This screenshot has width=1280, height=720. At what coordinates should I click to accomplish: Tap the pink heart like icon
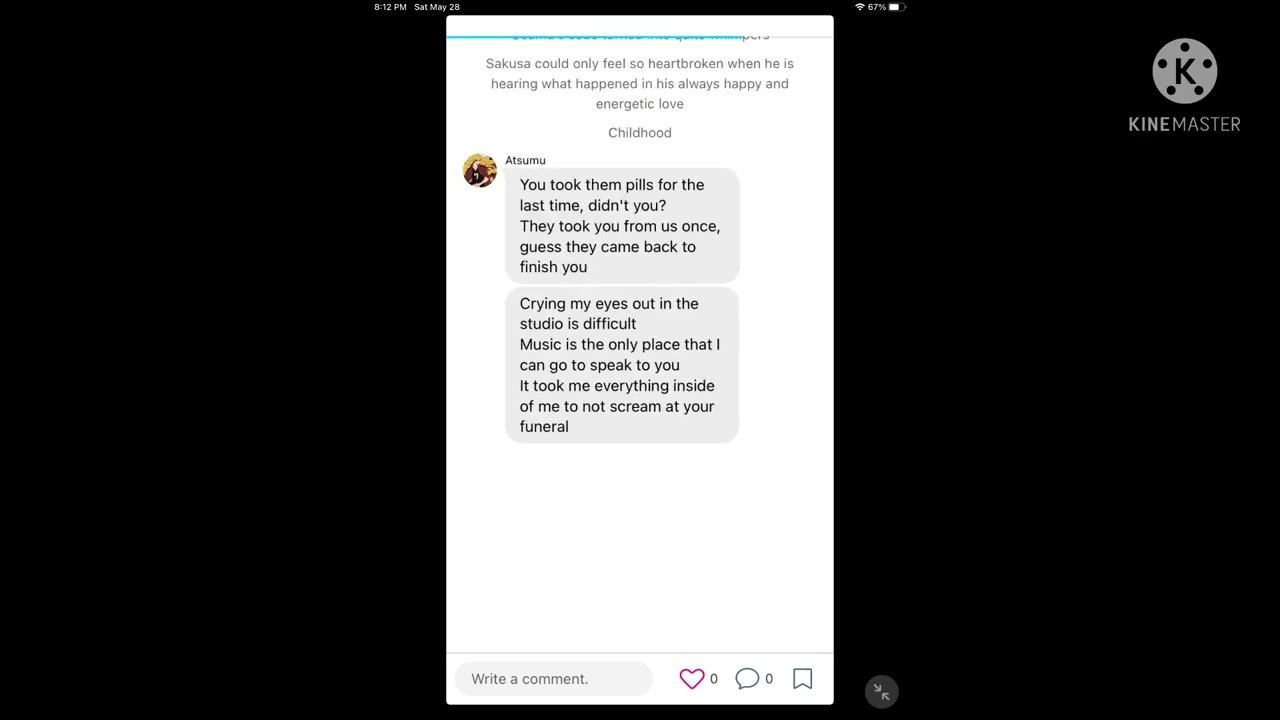click(x=692, y=679)
